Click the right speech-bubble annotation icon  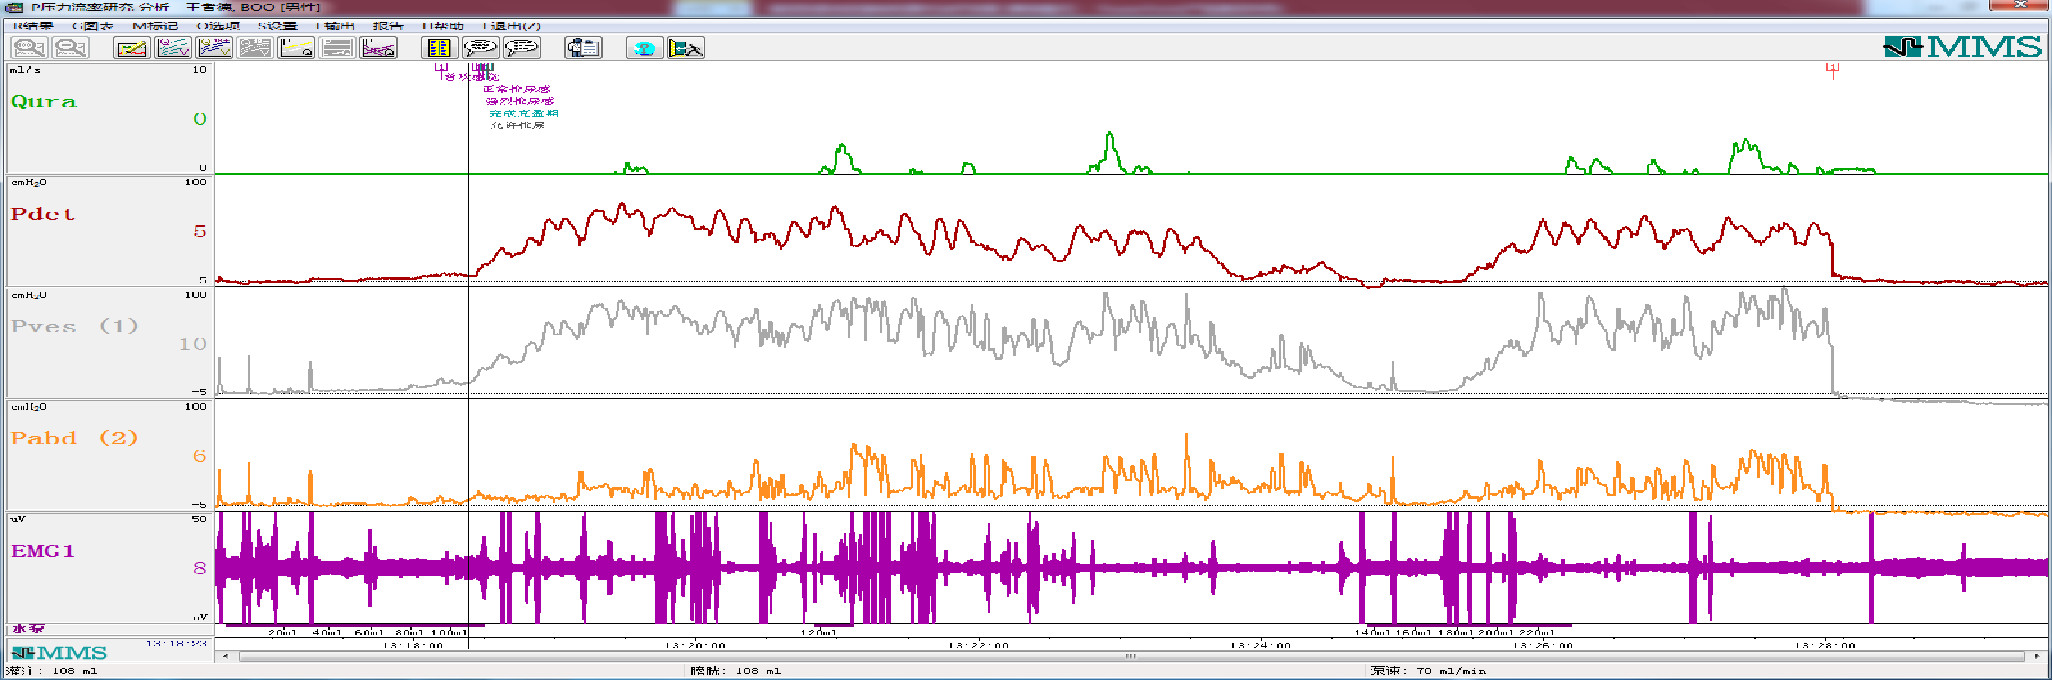pyautogui.click(x=522, y=47)
